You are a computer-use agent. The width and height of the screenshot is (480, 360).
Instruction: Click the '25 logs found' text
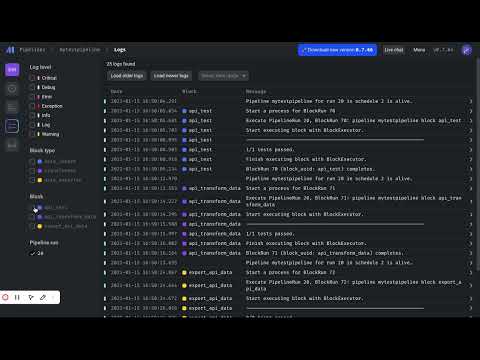(x=121, y=64)
